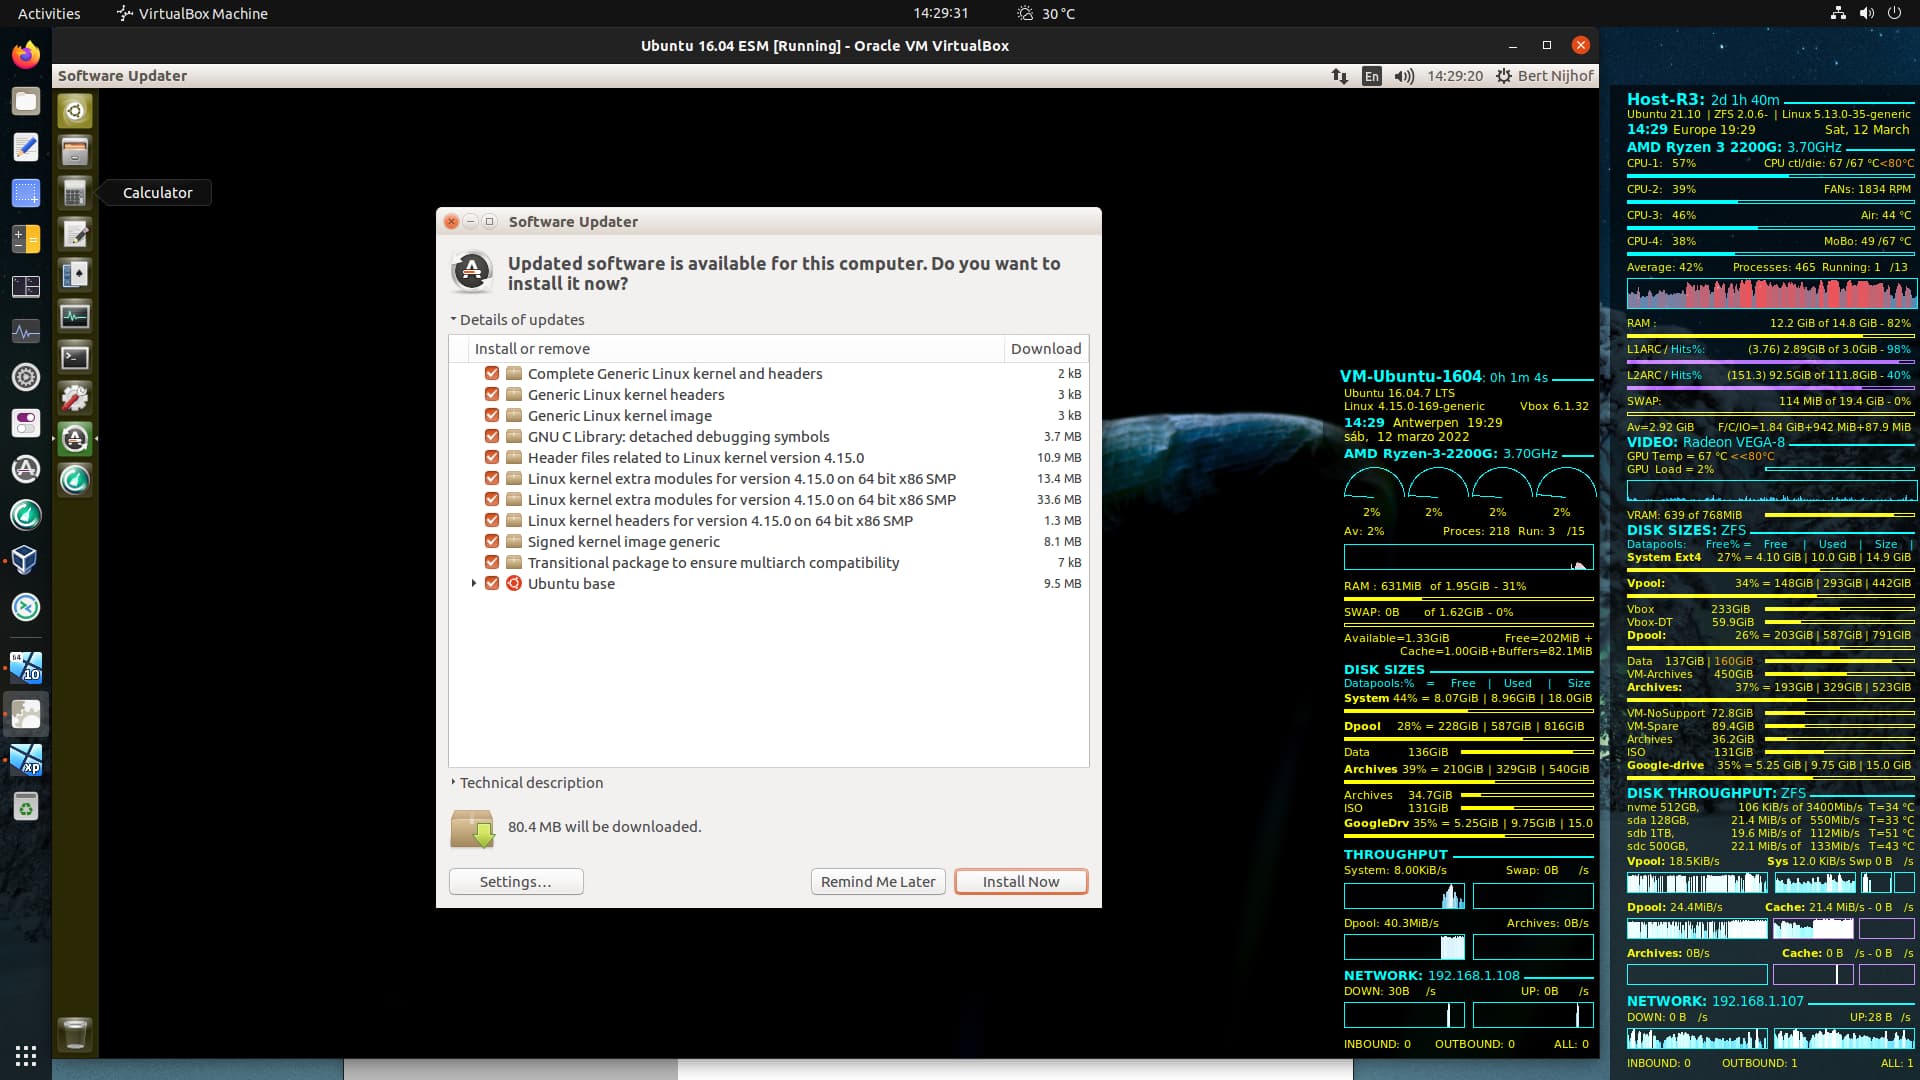The height and width of the screenshot is (1080, 1920).
Task: Open the host dock calculator
Action: click(x=26, y=239)
